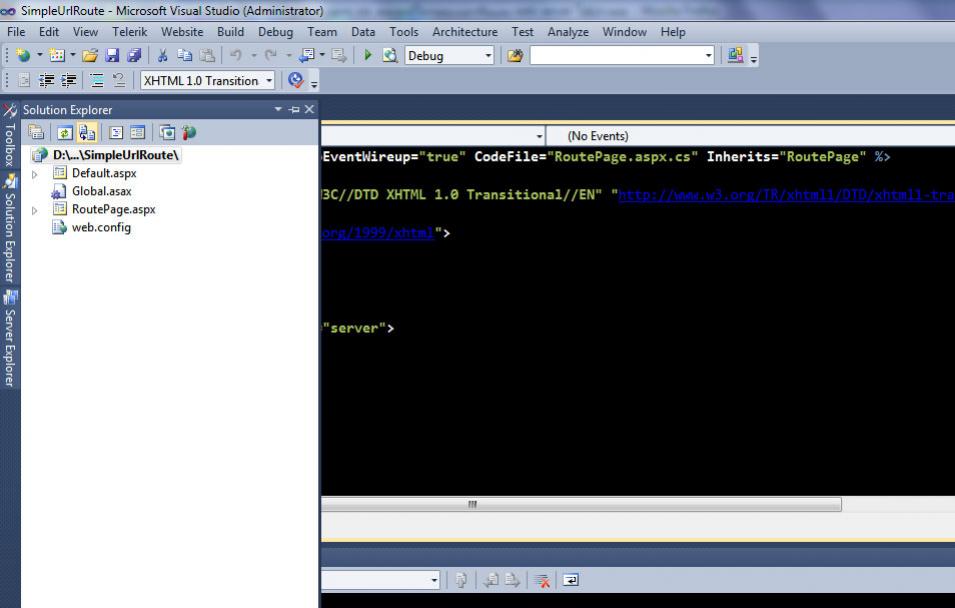Click Find Message in Code icon in Output toolbar
The height and width of the screenshot is (608, 955).
click(461, 581)
